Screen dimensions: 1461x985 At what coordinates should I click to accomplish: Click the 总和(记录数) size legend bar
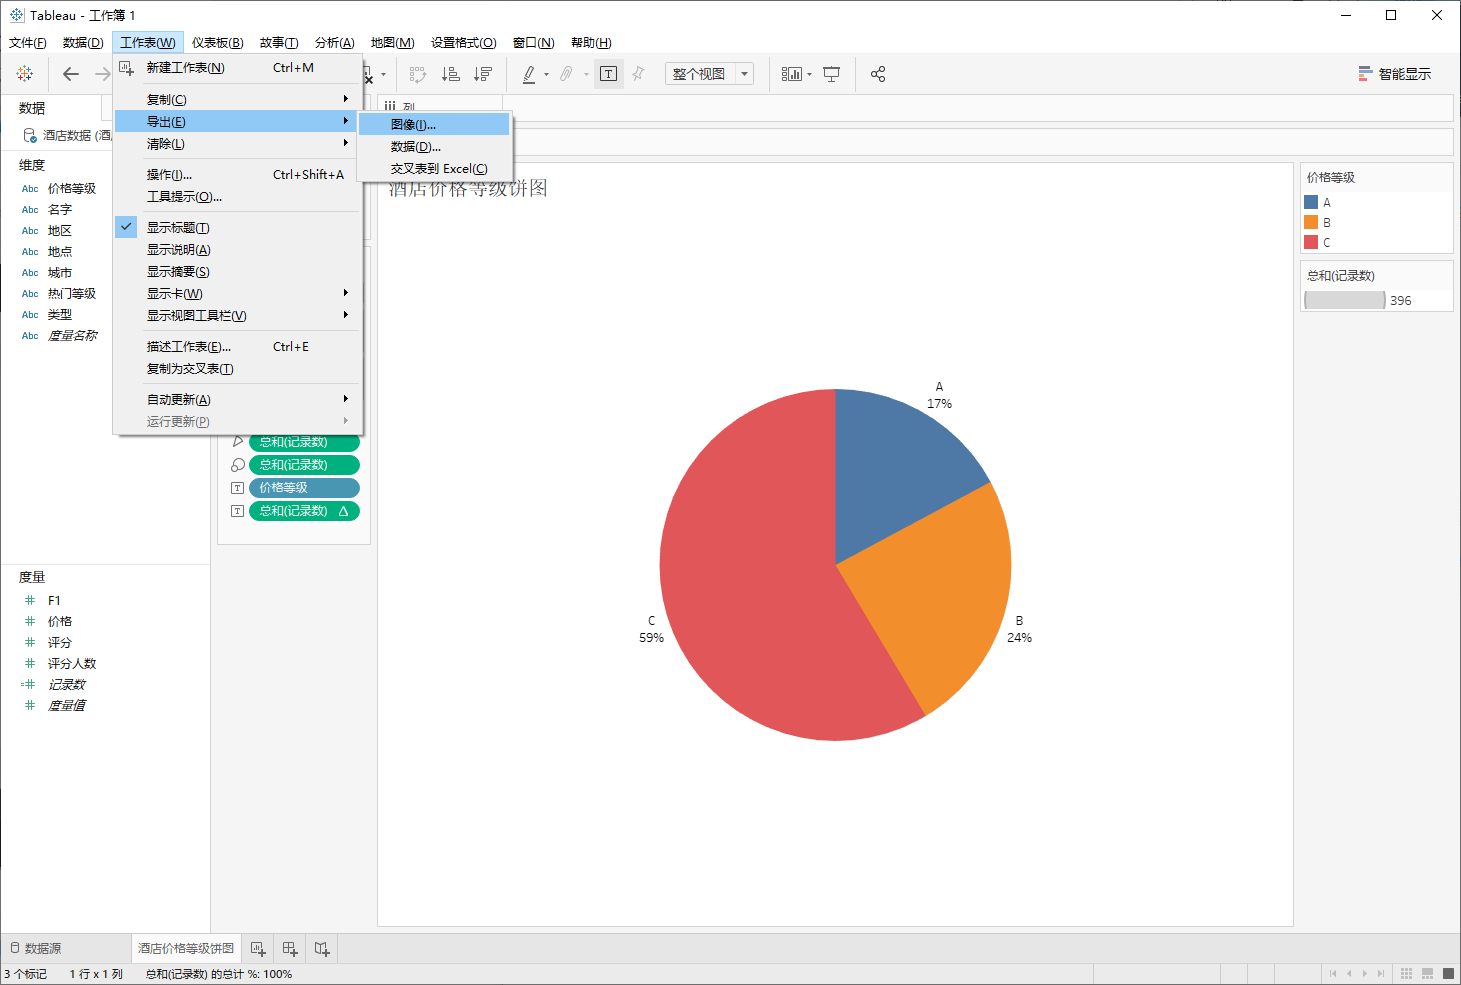tap(1345, 300)
